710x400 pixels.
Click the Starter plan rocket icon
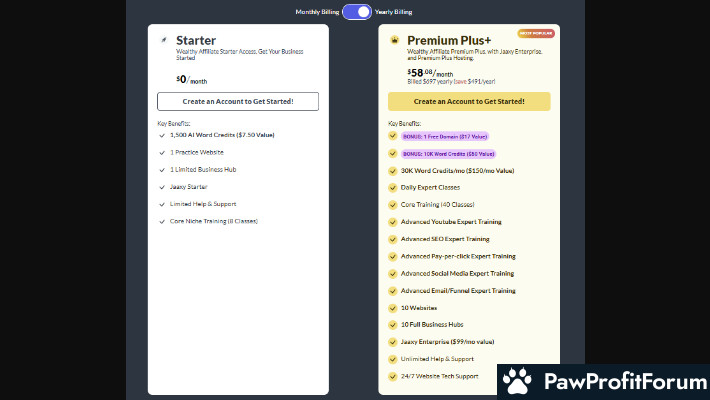tap(163, 40)
